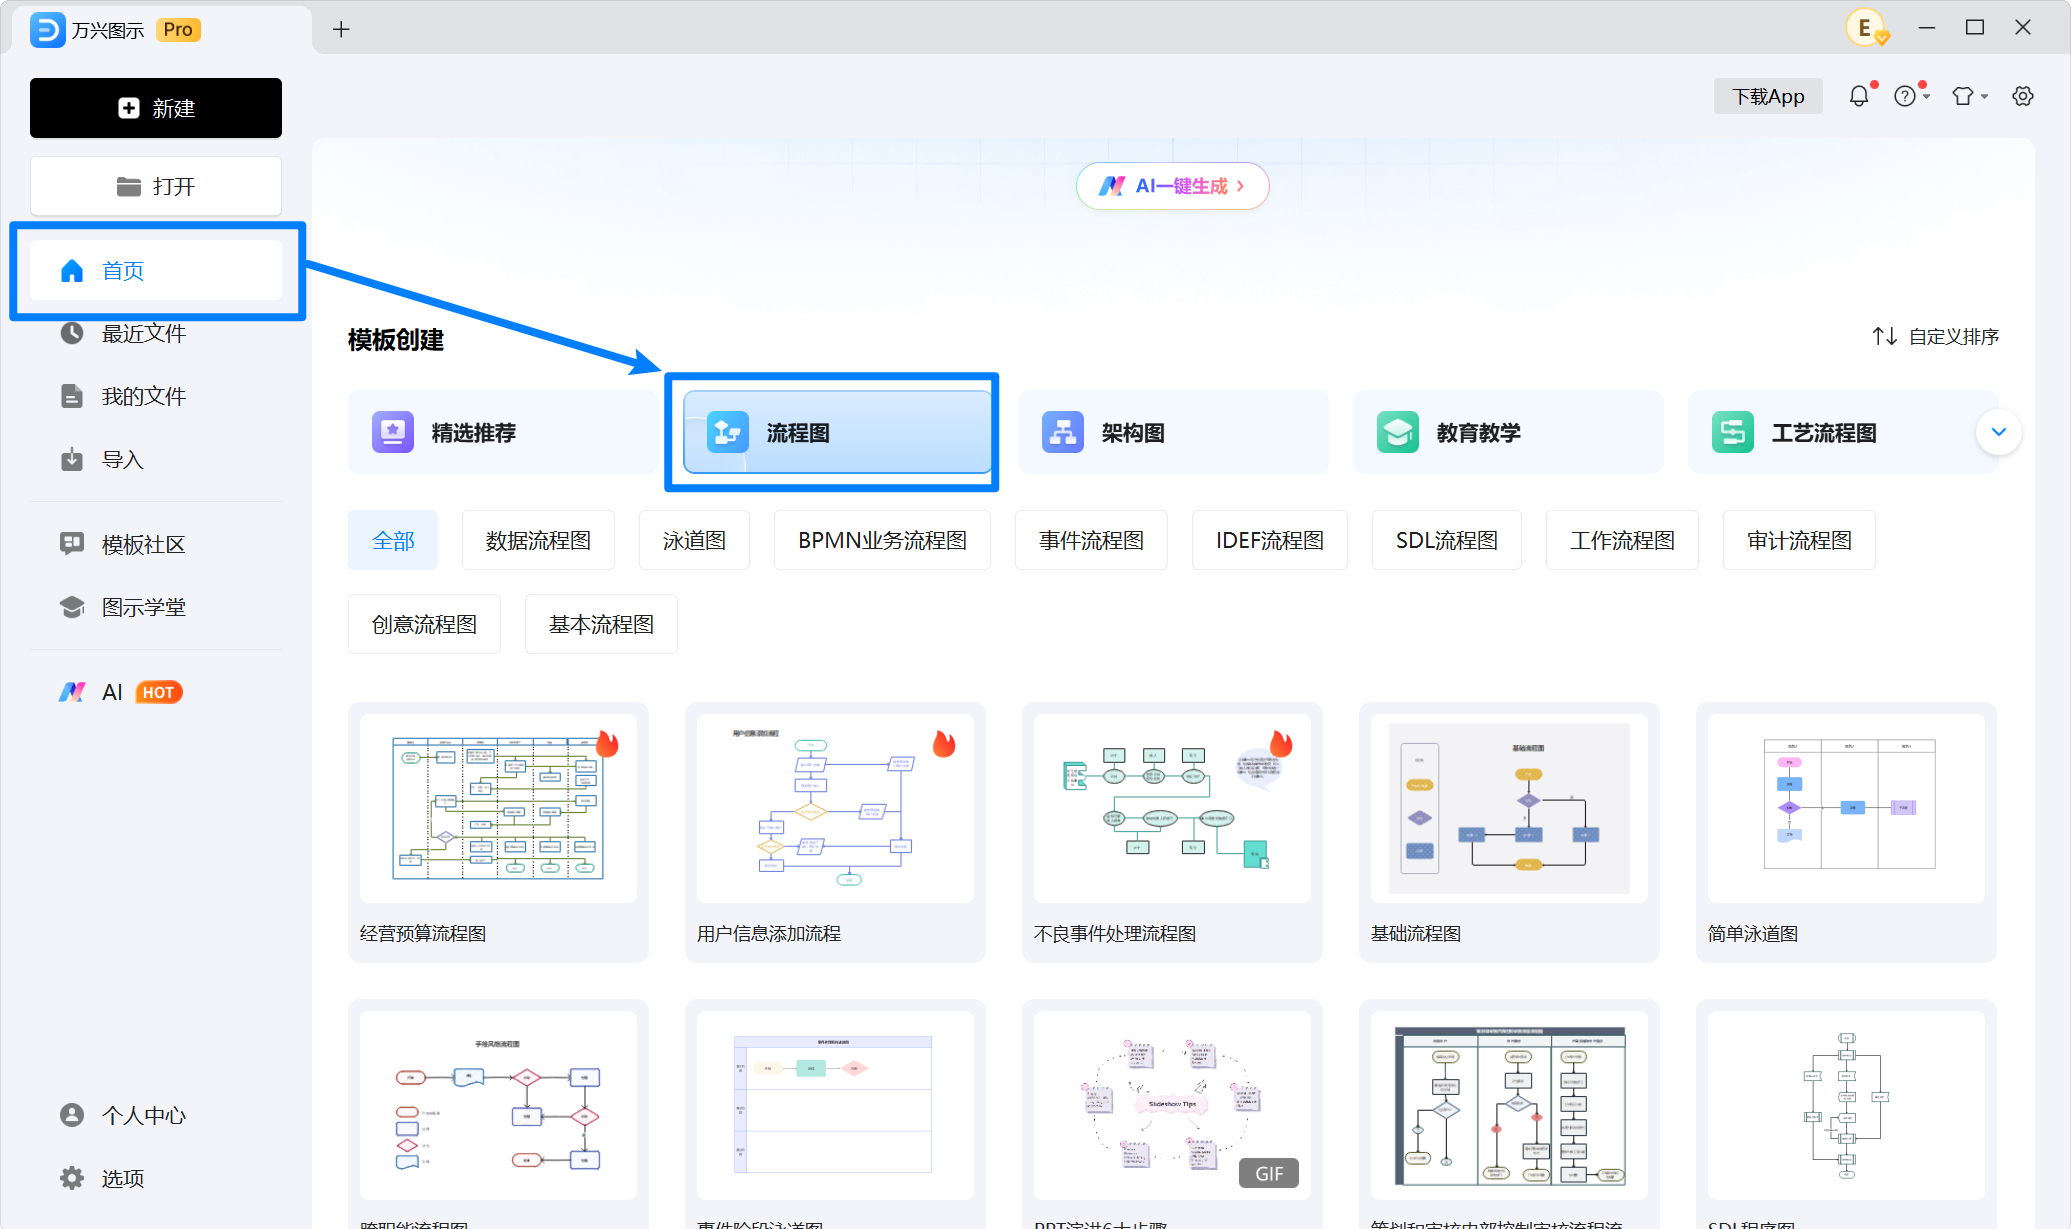Select the 全部 filter tab

click(x=393, y=540)
